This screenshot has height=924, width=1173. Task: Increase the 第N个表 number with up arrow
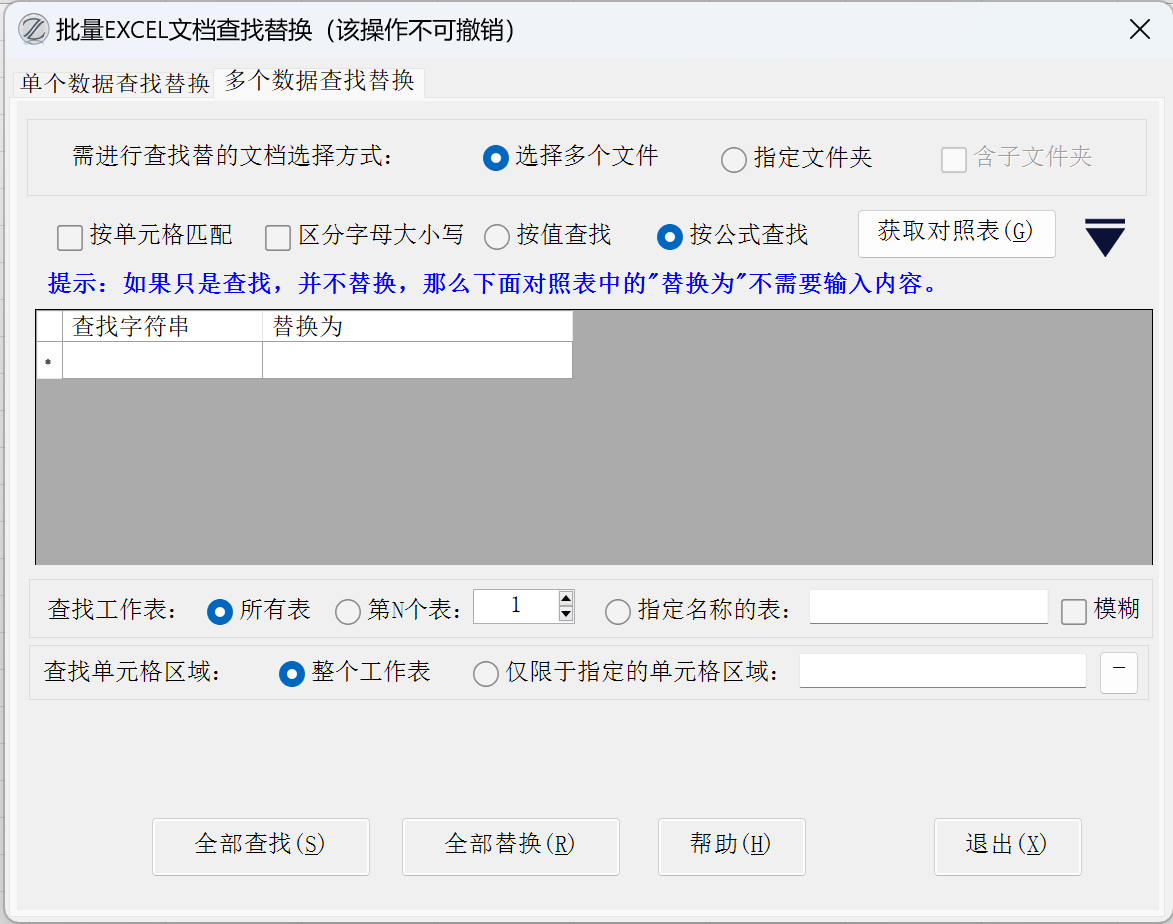566,599
